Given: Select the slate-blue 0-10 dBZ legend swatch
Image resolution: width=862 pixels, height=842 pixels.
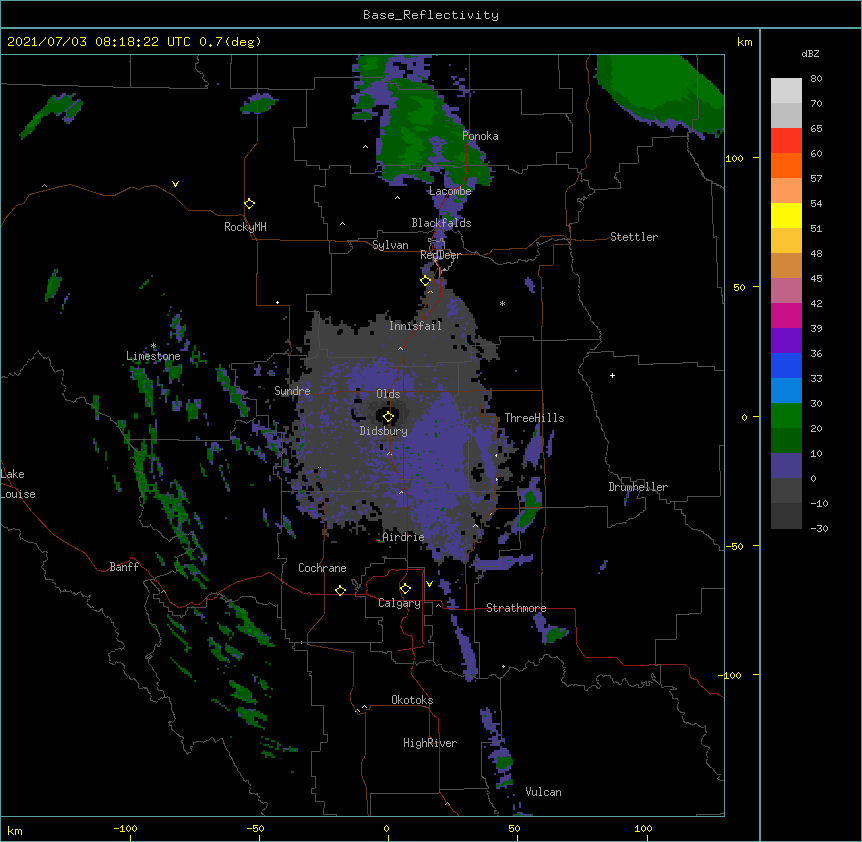Looking at the screenshot, I should 786,466.
